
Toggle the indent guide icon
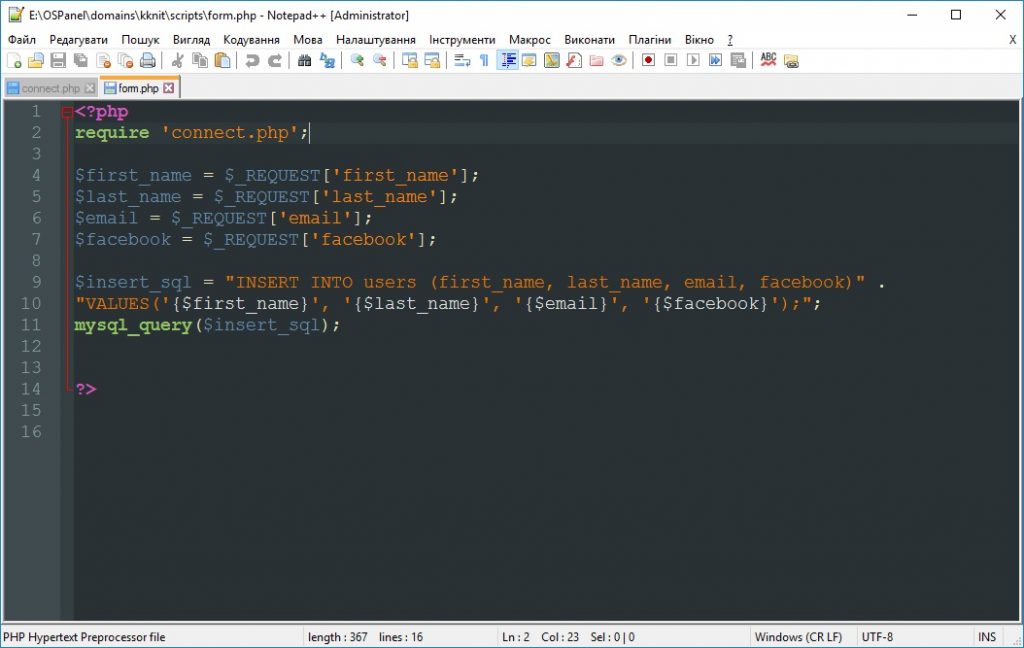click(x=507, y=61)
